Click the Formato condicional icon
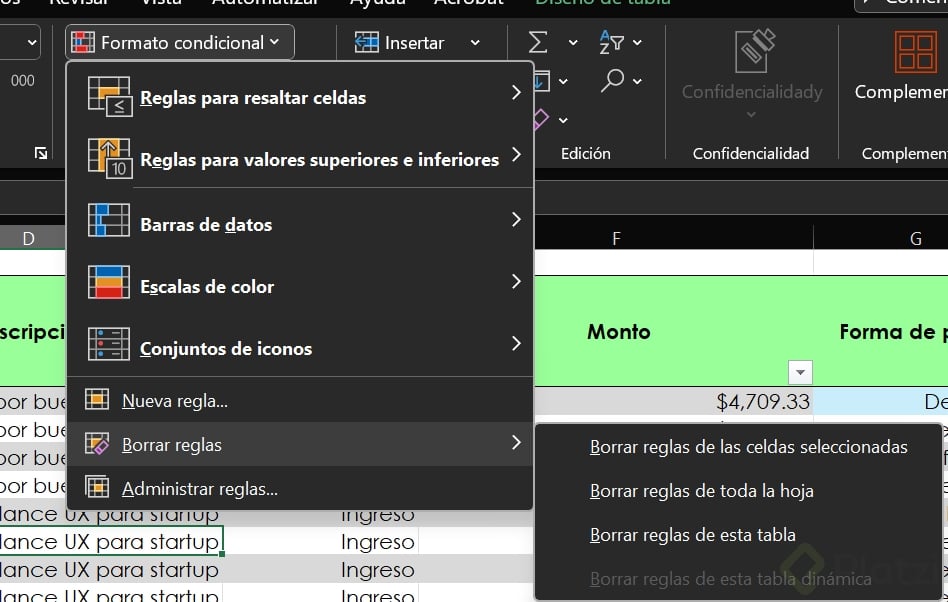948x602 pixels. tap(83, 42)
